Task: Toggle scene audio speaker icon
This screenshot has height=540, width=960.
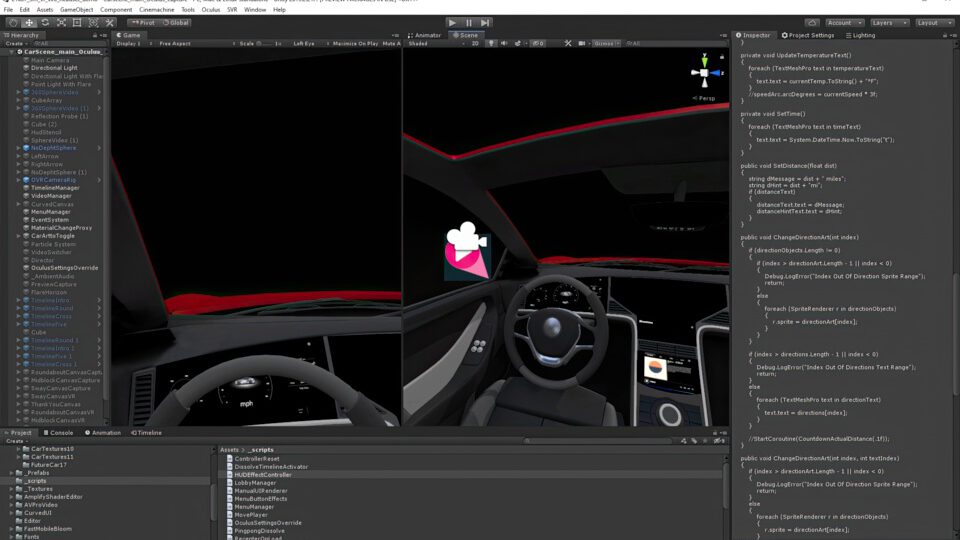Action: point(504,43)
